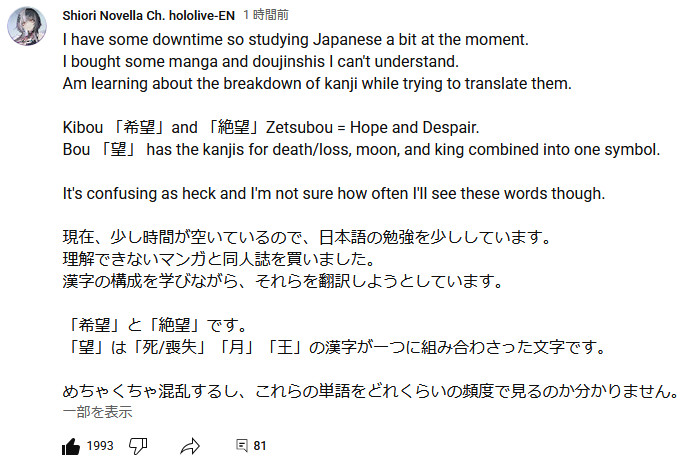Viewport: 691px width, 462px height.
Task: Click the 'Am learning about the breakdown' line
Action: click(317, 84)
